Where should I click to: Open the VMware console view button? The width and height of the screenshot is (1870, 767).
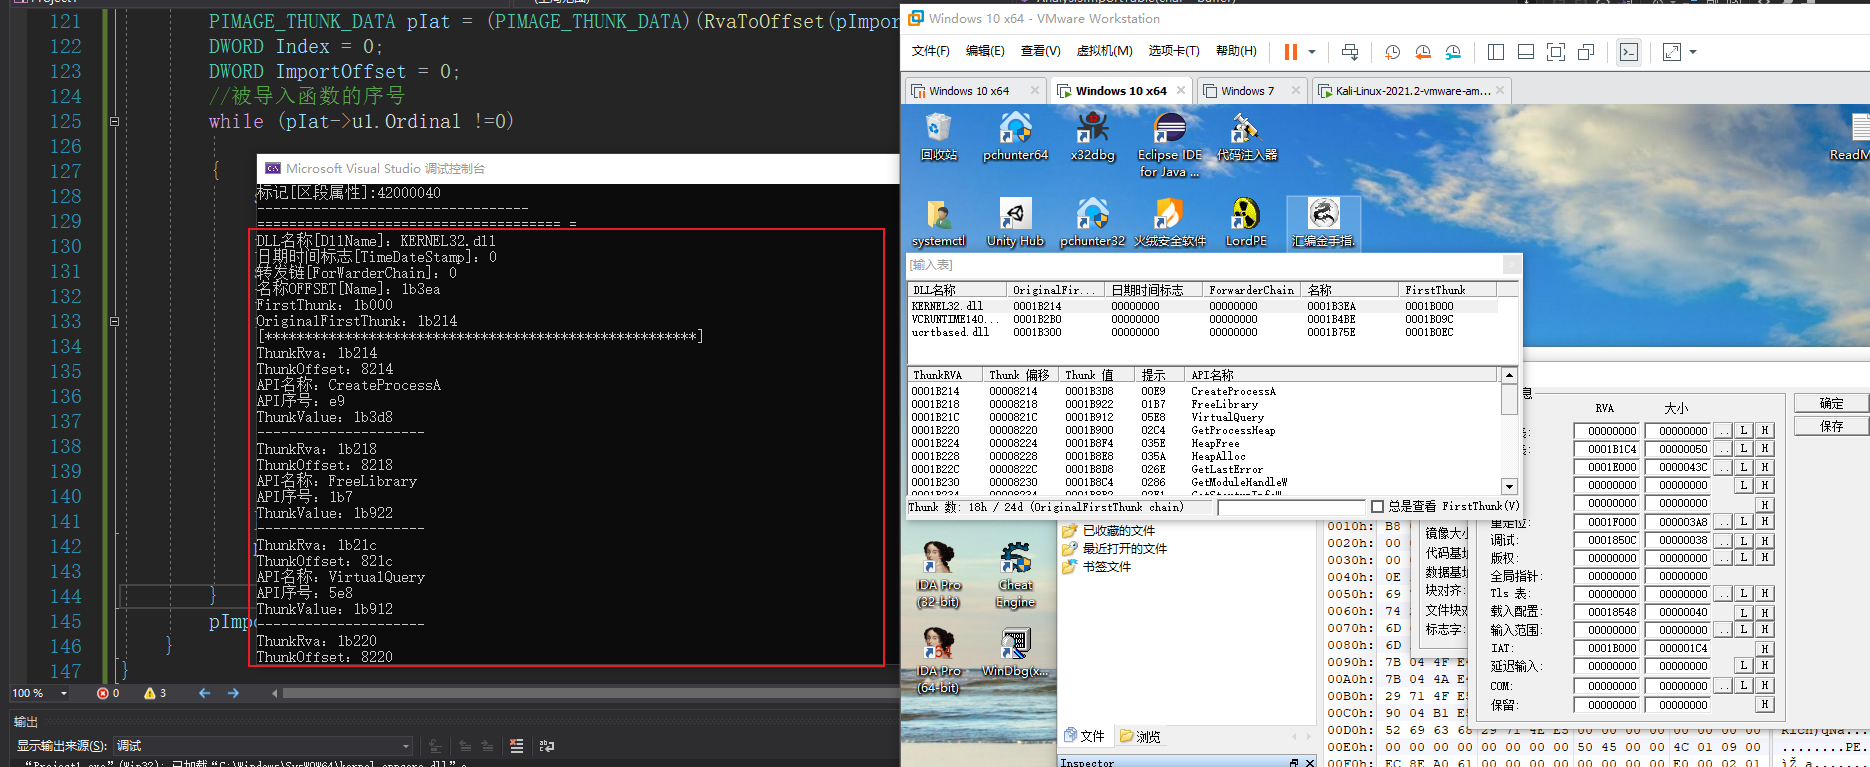[x=1629, y=52]
